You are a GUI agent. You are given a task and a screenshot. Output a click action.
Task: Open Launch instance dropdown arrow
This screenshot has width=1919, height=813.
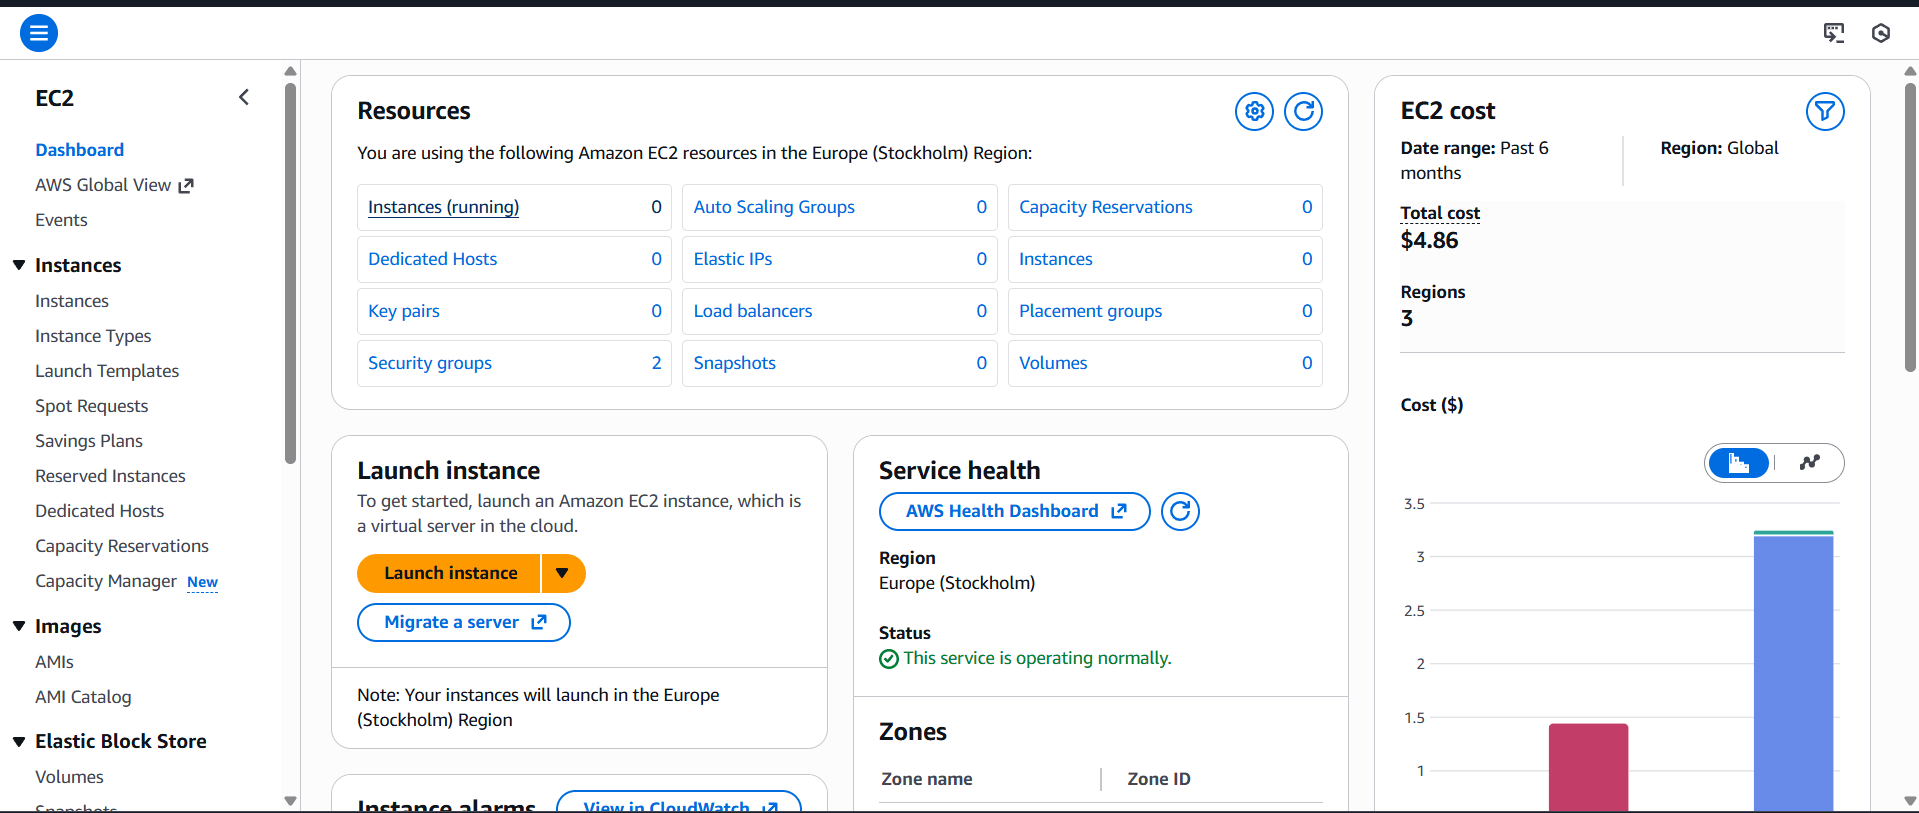point(563,573)
